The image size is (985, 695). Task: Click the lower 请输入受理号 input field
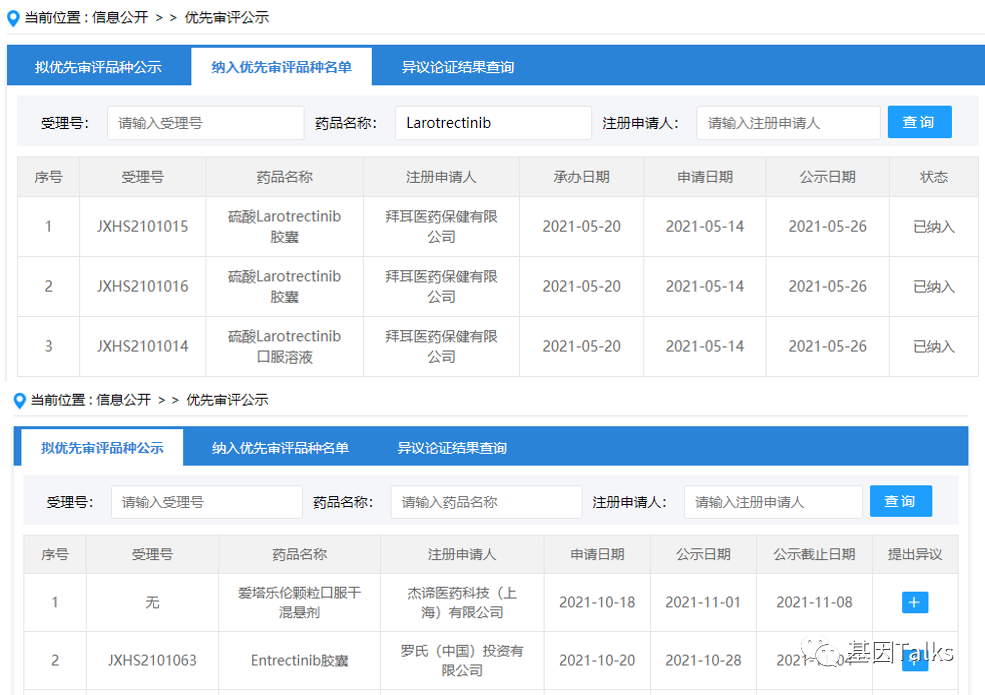click(206, 502)
